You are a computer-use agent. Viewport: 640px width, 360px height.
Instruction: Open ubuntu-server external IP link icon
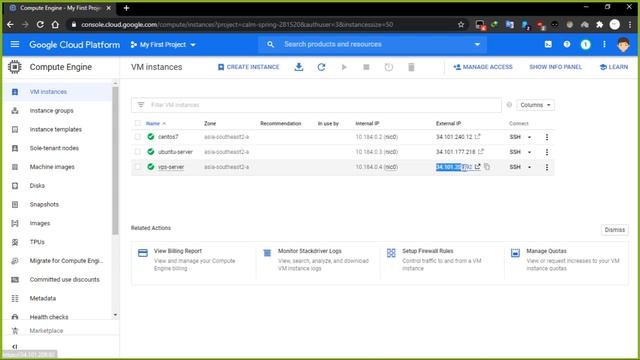tap(481, 151)
